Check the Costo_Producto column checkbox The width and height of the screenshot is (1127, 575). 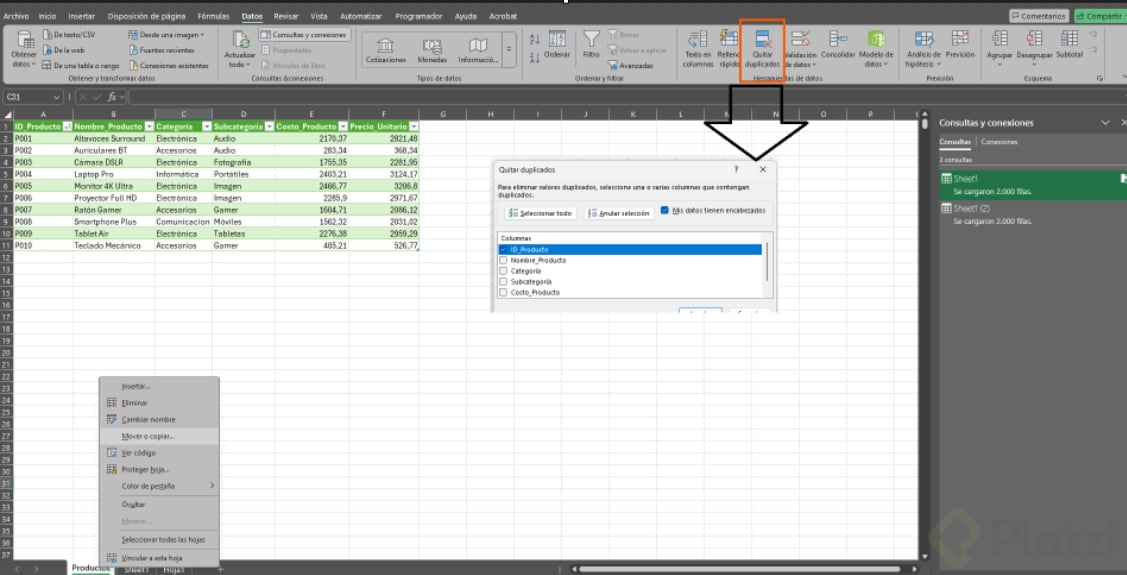[x=503, y=293]
